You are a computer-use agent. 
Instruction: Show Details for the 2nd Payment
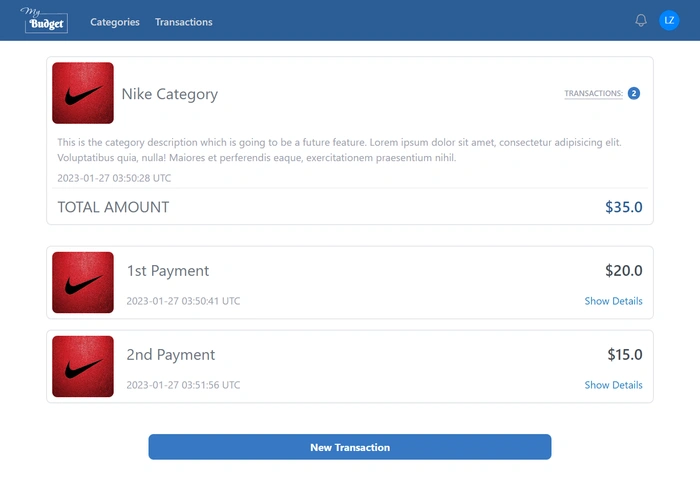[x=613, y=385]
